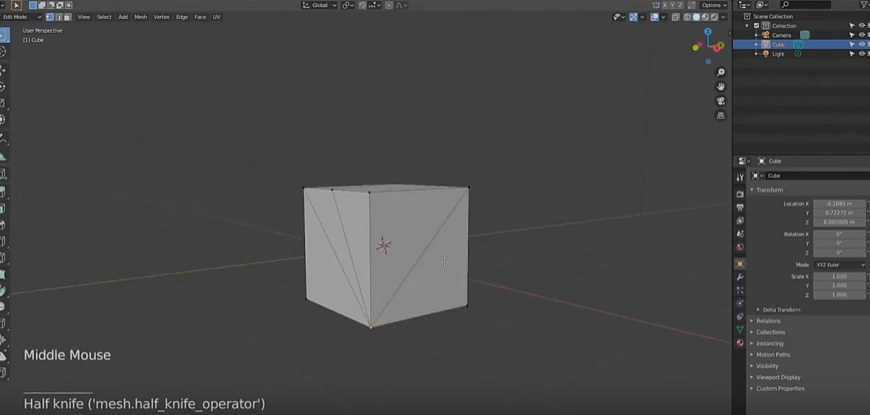Open the Object Data properties triangle icon
The width and height of the screenshot is (870, 415).
(x=740, y=329)
